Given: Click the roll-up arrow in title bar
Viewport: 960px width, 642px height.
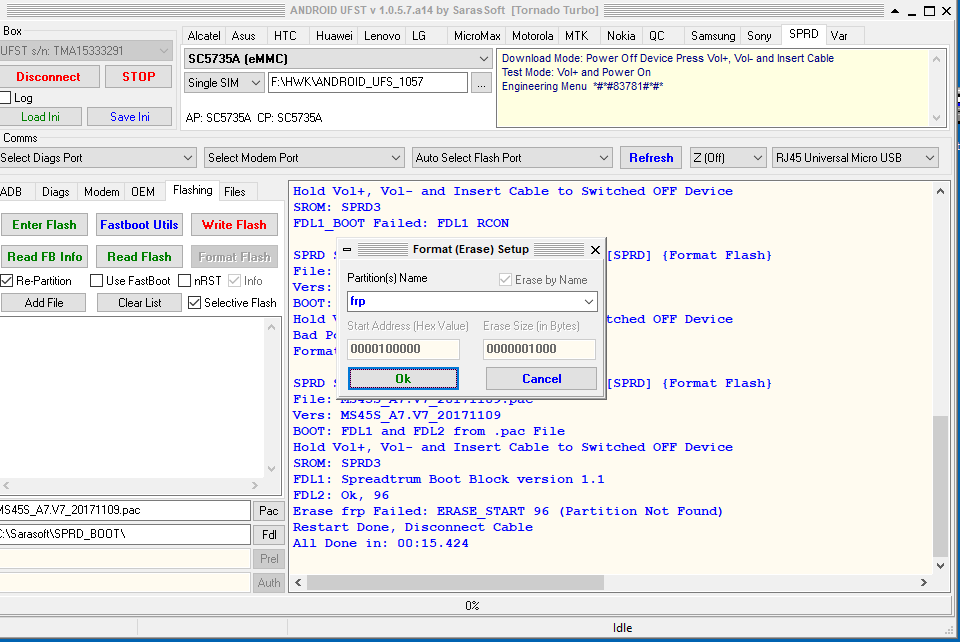Looking at the screenshot, I should pyautogui.click(x=894, y=11).
